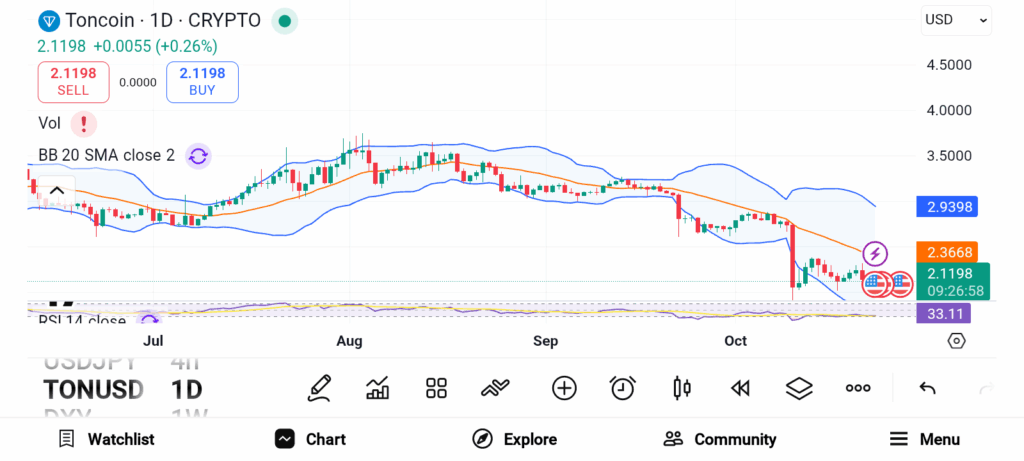1024x461 pixels.
Task: Undo the last chart action
Action: pos(927,388)
